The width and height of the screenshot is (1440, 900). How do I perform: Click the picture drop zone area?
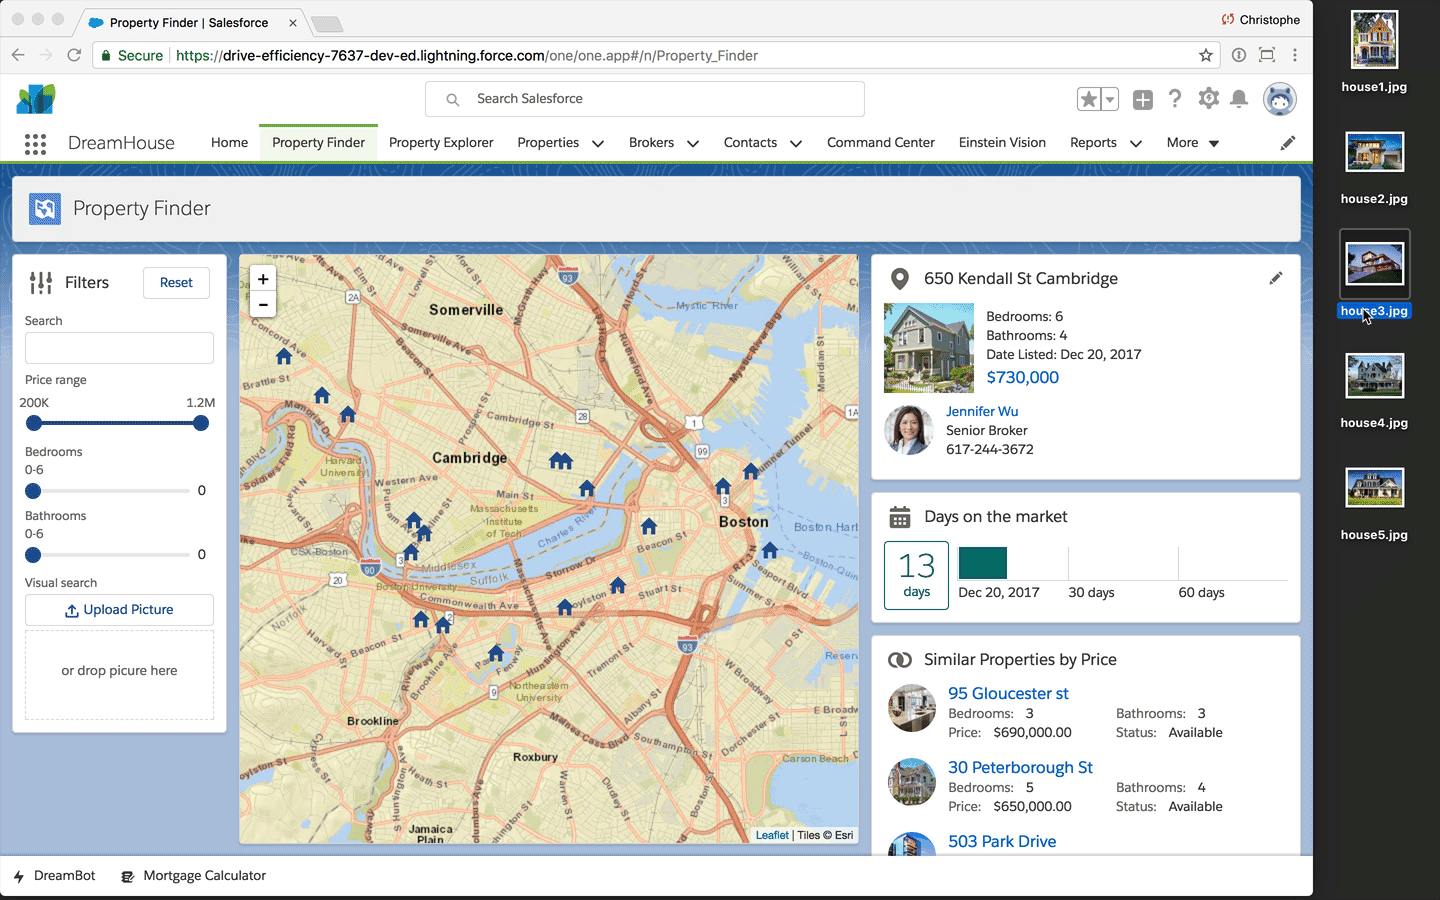pyautogui.click(x=119, y=674)
